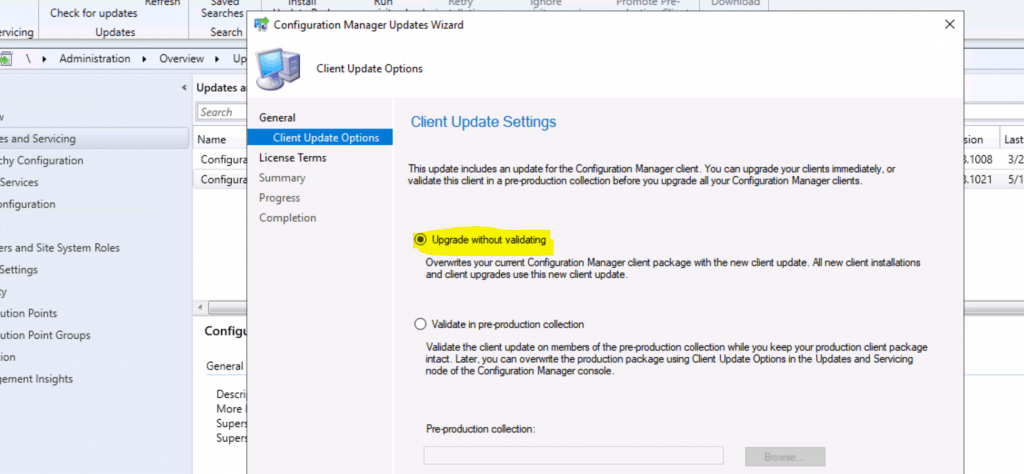This screenshot has width=1024, height=474.
Task: Switch to General tab in details pane
Action: click(225, 366)
